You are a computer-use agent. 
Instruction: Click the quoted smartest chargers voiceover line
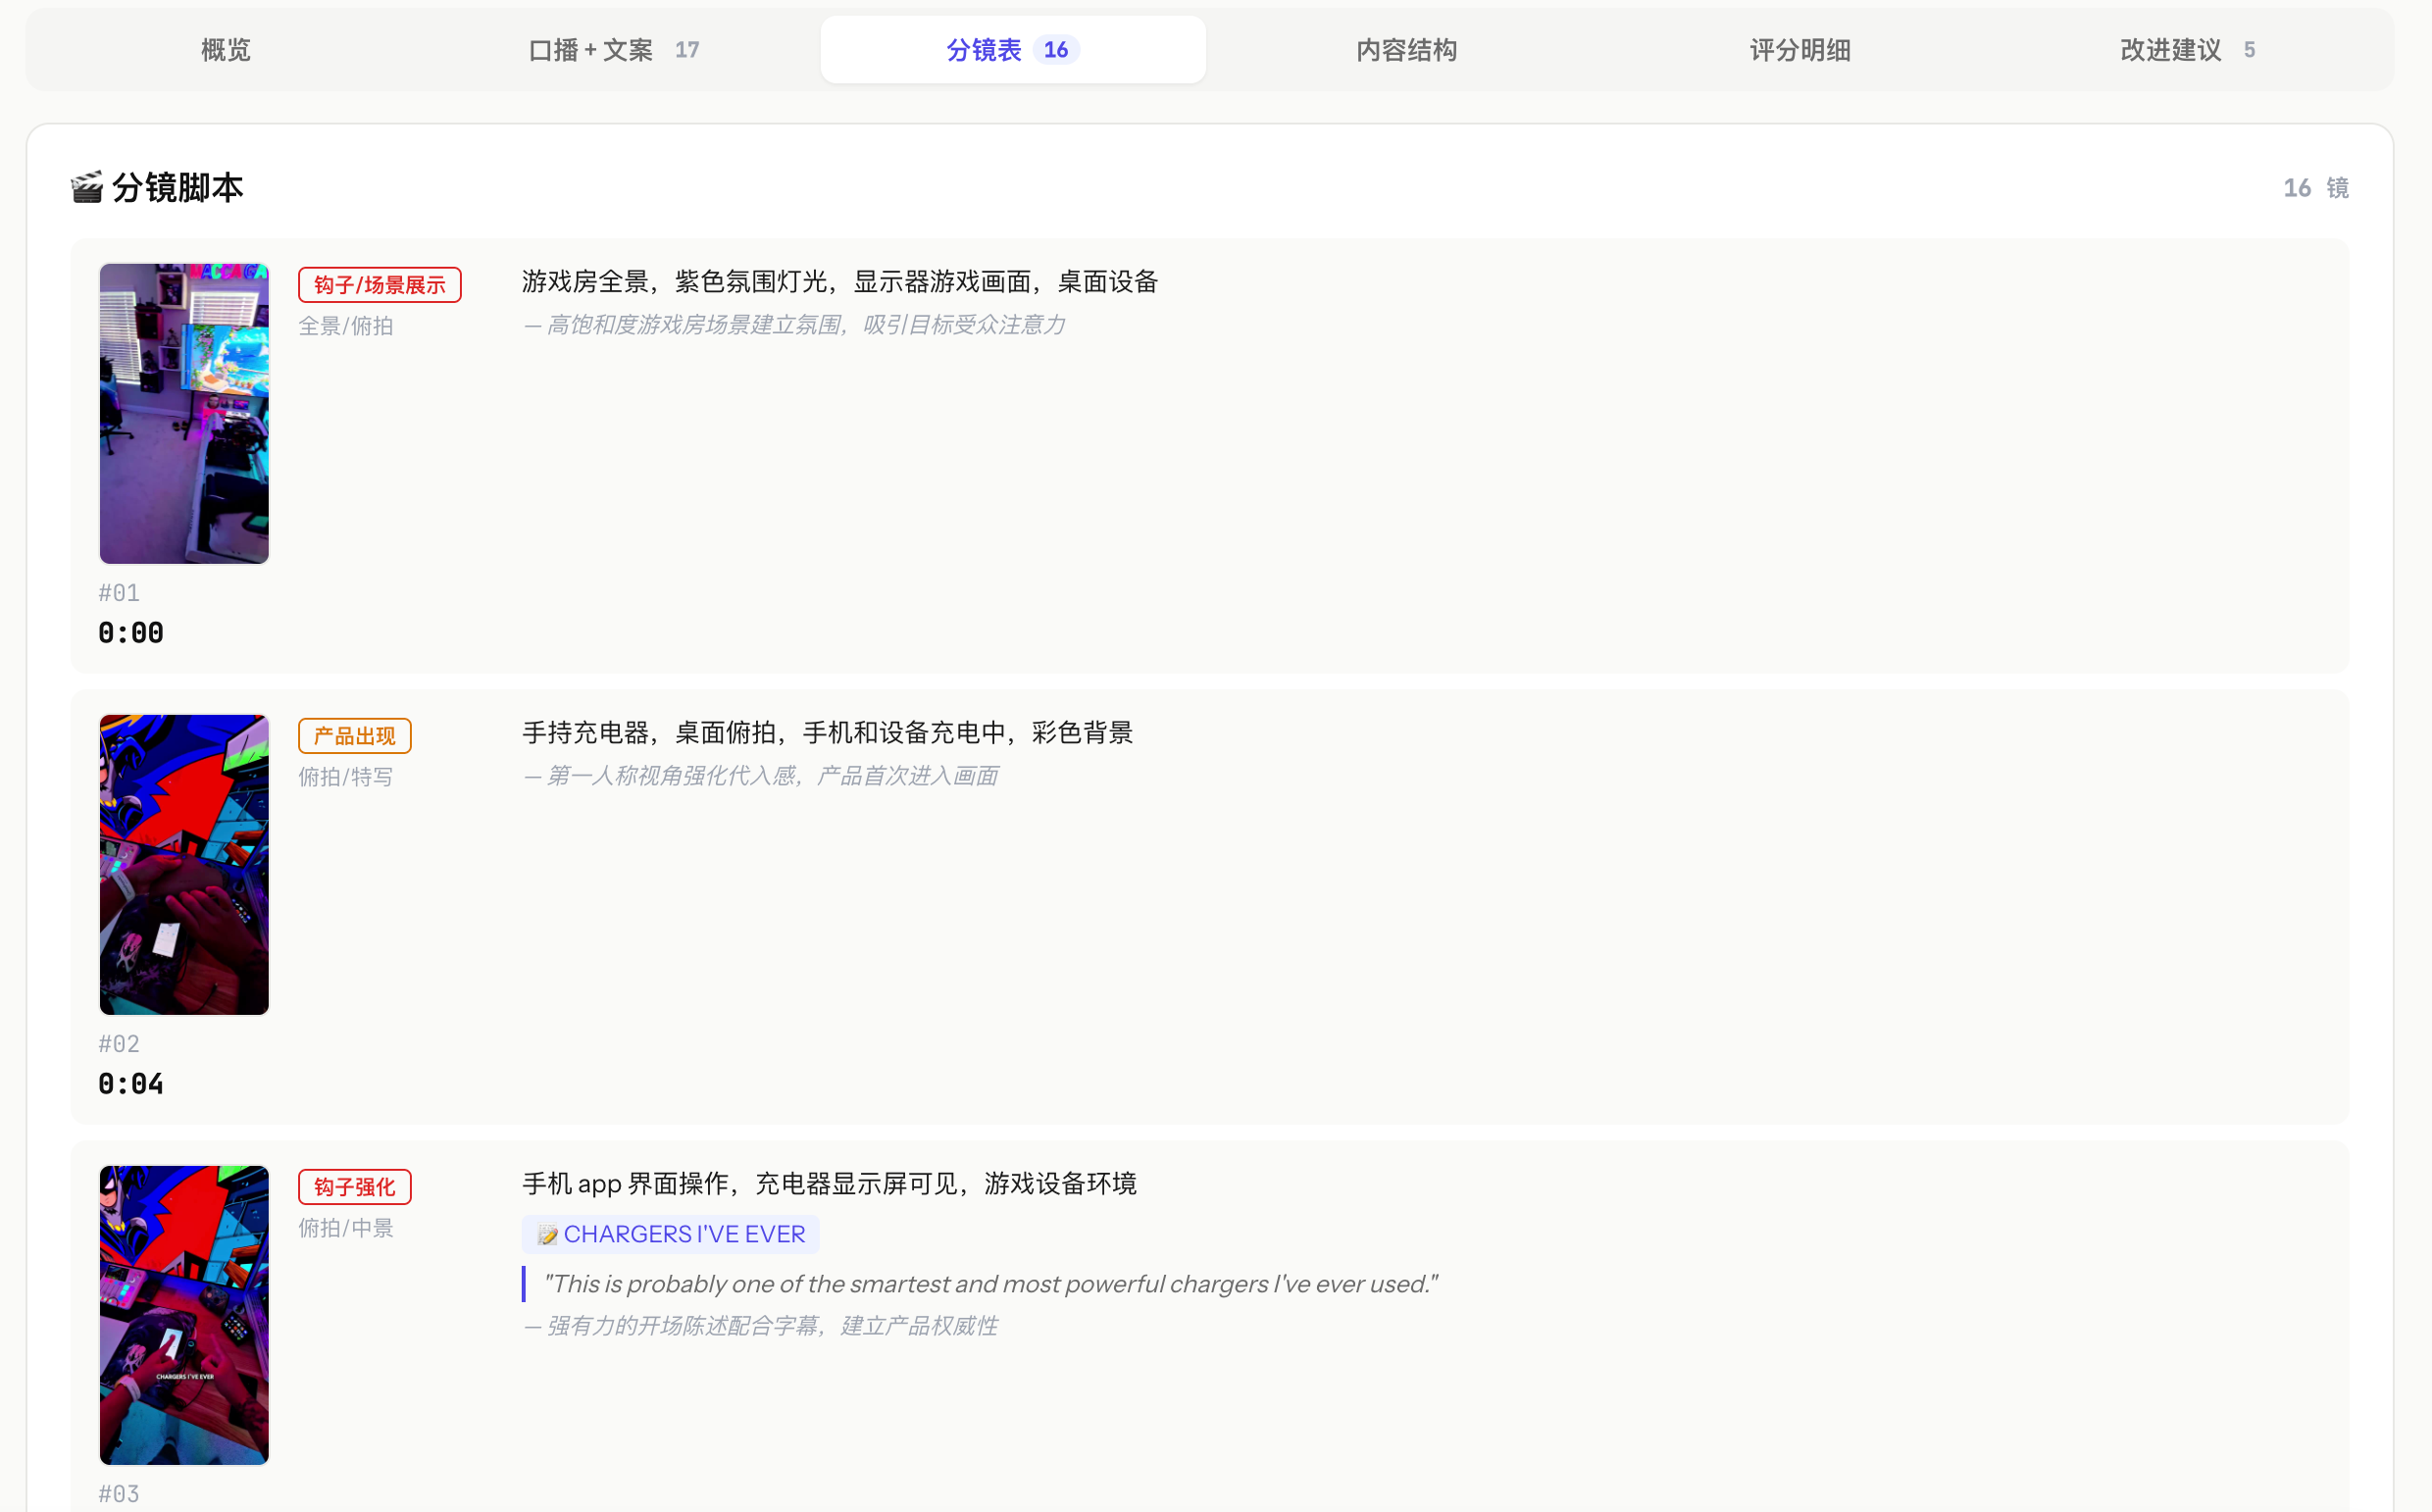tap(990, 1284)
